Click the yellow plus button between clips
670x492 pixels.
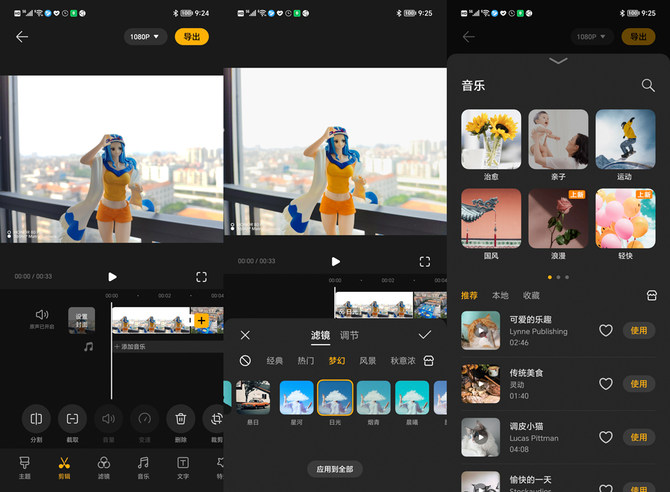(201, 320)
